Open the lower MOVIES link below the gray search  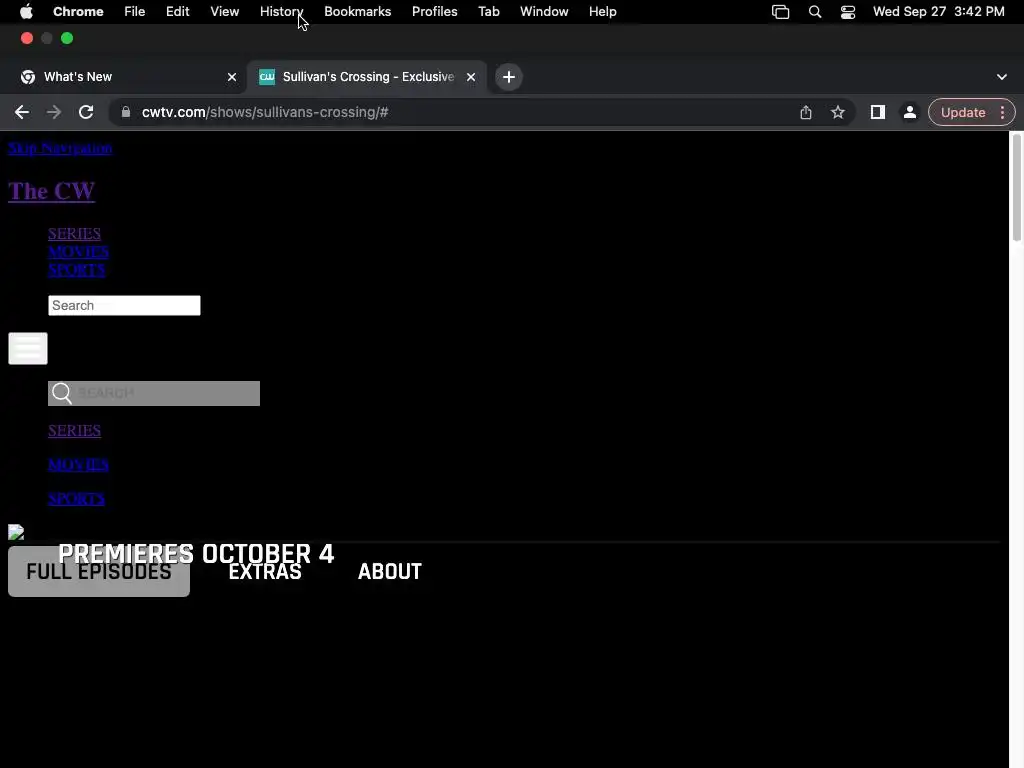pyautogui.click(x=78, y=464)
